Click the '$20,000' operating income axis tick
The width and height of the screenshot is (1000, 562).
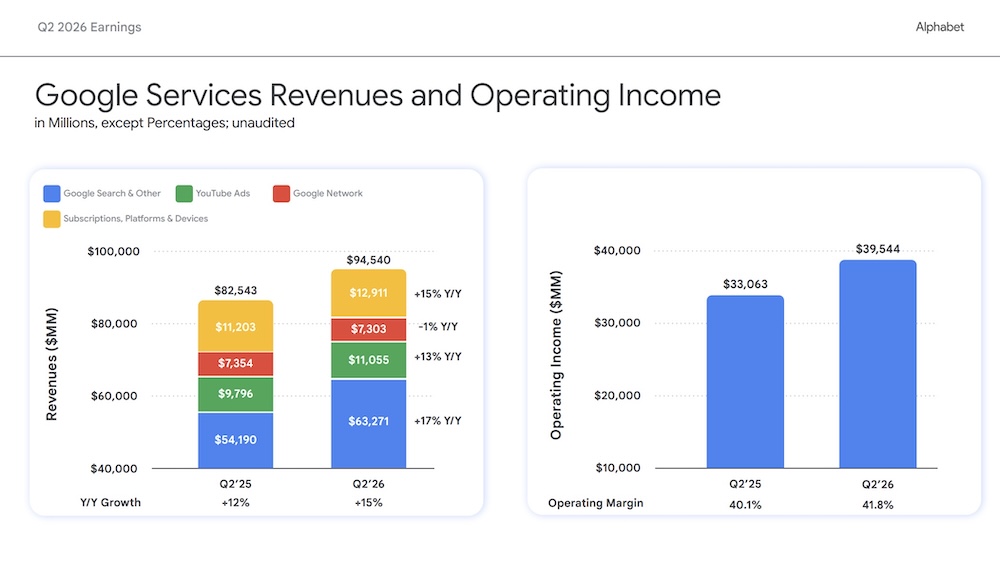click(x=617, y=396)
